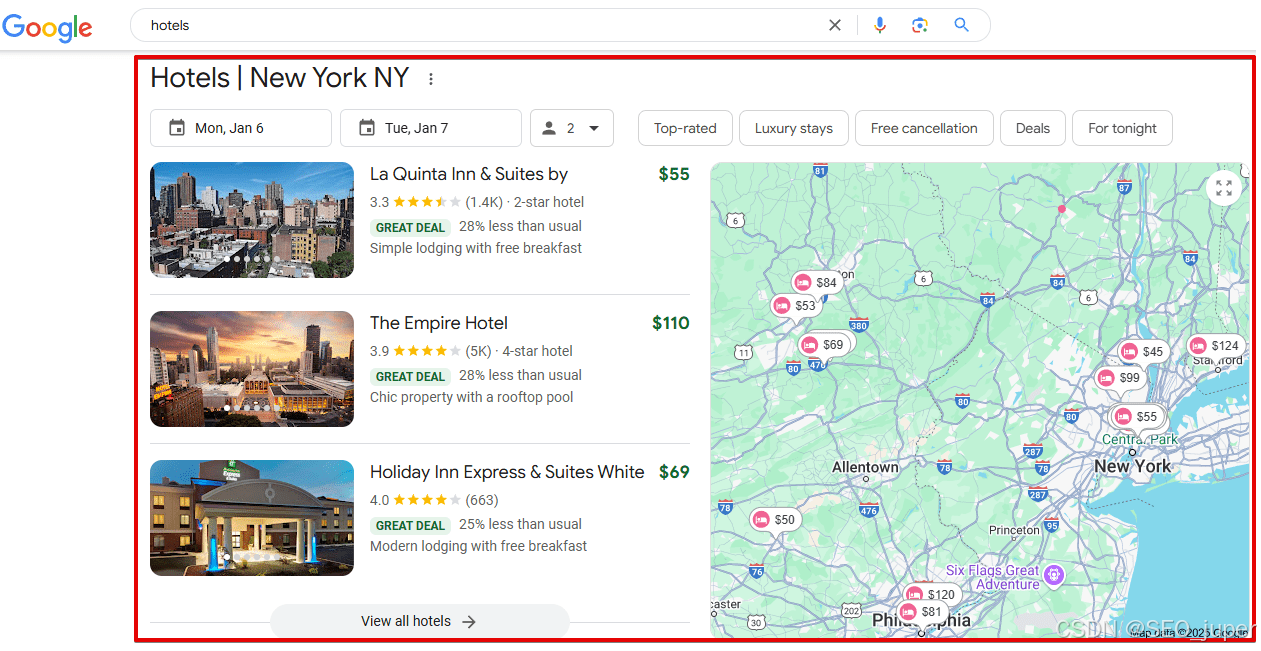
Task: Open La Quinta Inn & Suites listing title
Action: [469, 174]
